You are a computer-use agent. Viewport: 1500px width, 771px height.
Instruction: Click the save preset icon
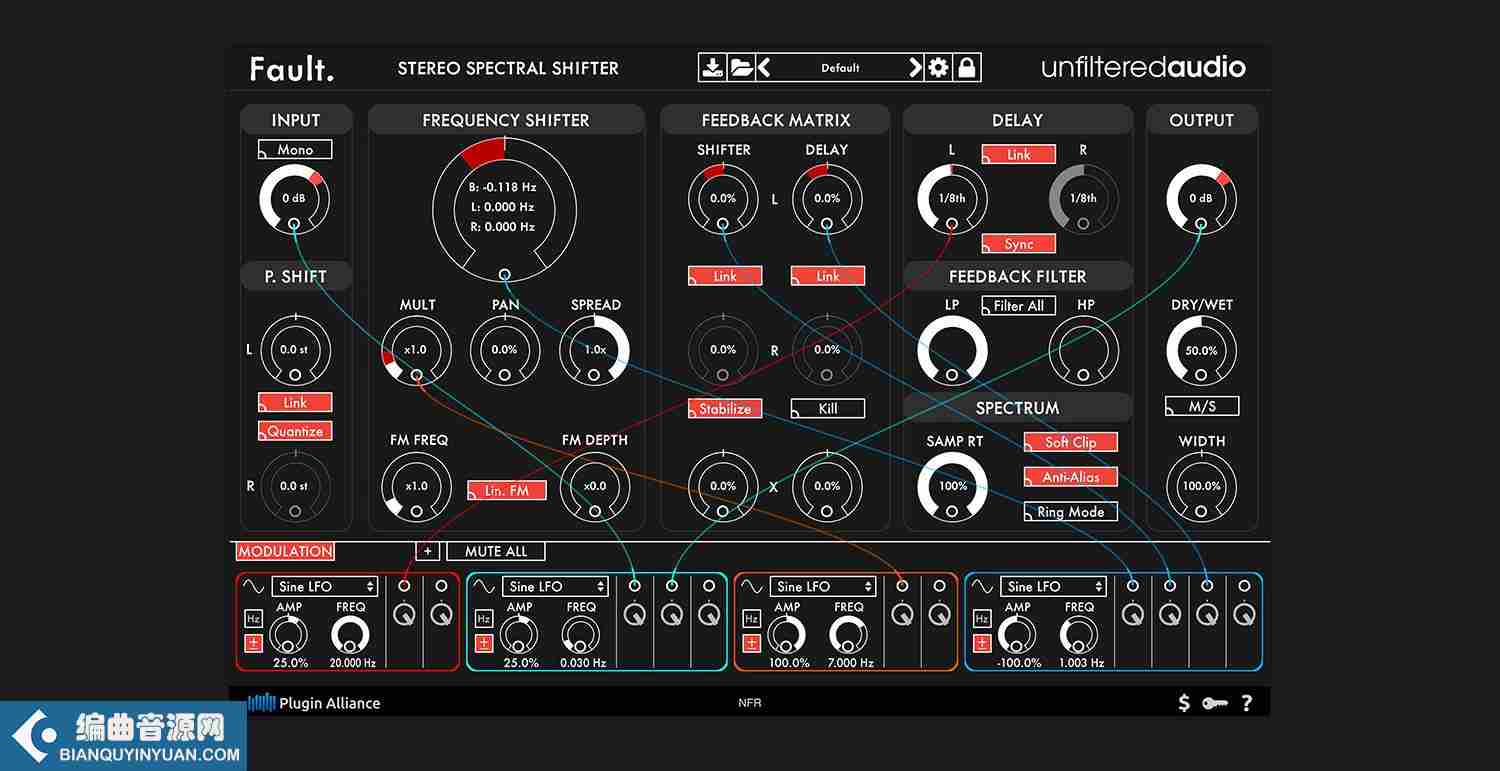[712, 68]
